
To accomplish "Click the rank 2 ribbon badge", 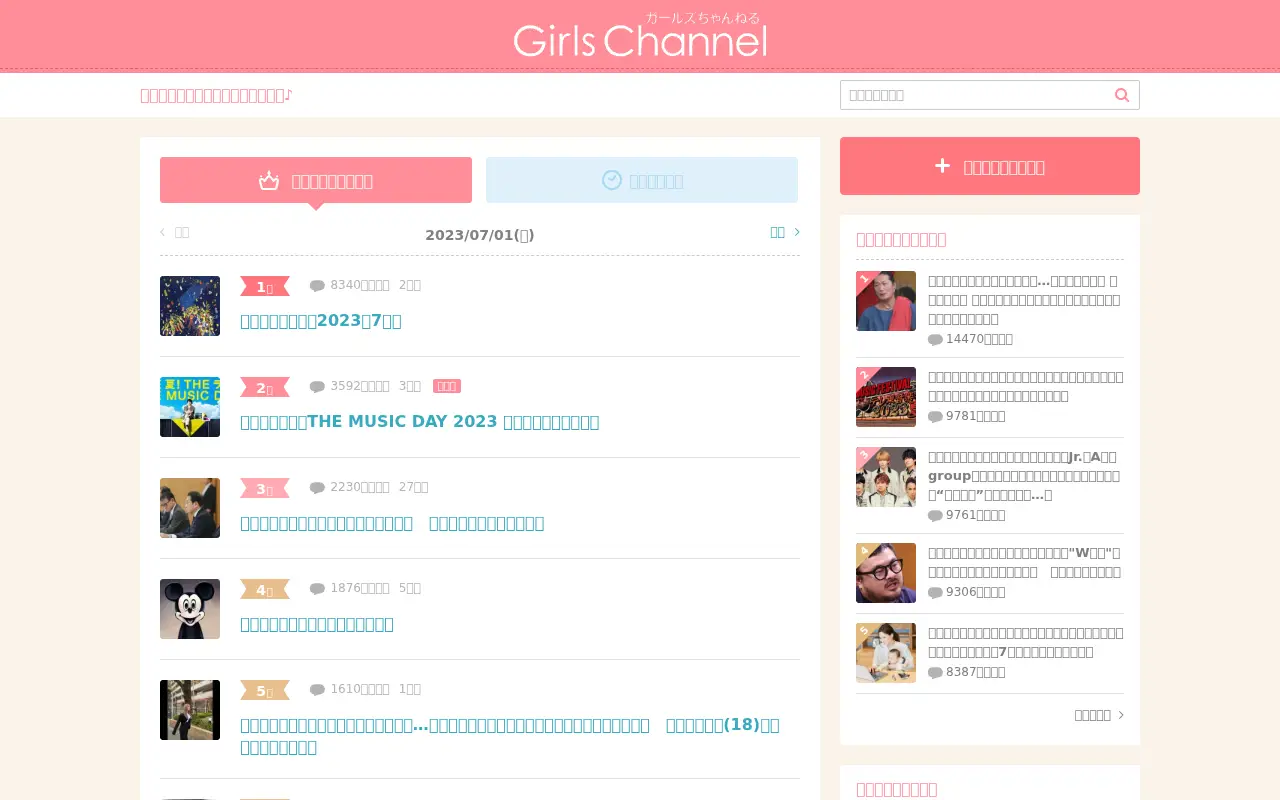I will click(x=265, y=388).
